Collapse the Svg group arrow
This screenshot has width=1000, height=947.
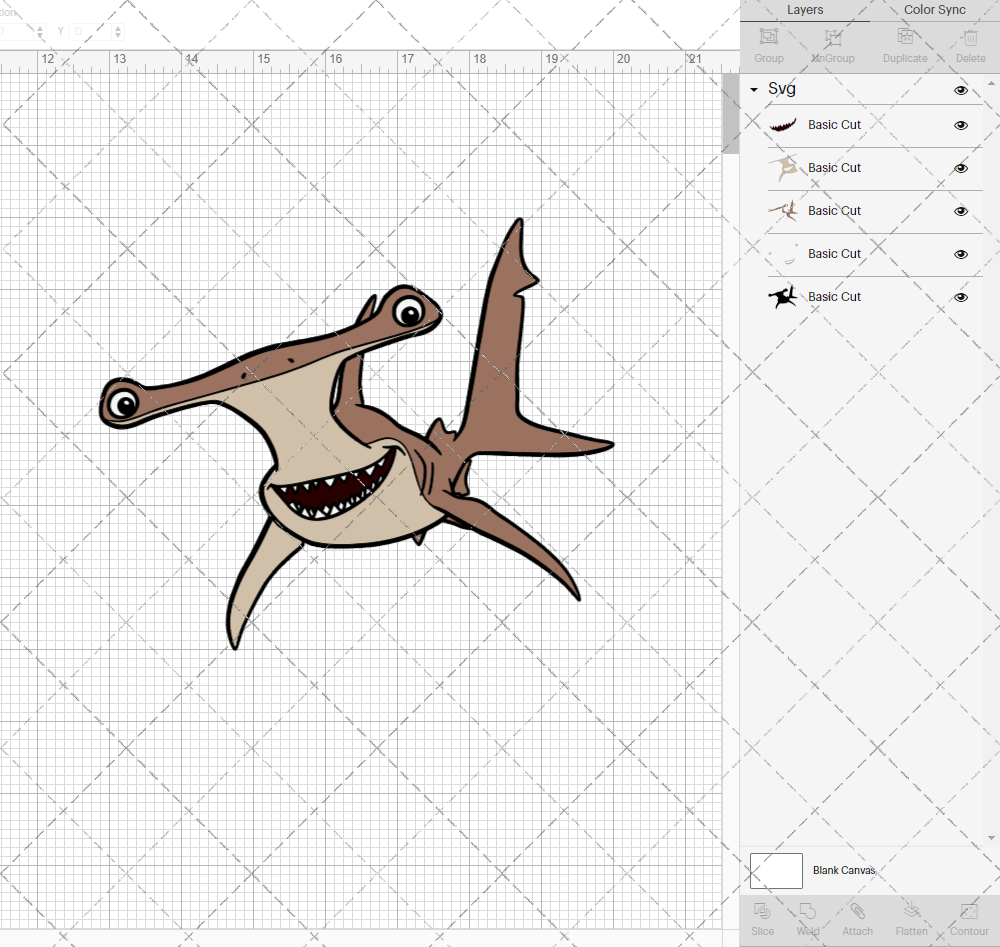pos(754,90)
